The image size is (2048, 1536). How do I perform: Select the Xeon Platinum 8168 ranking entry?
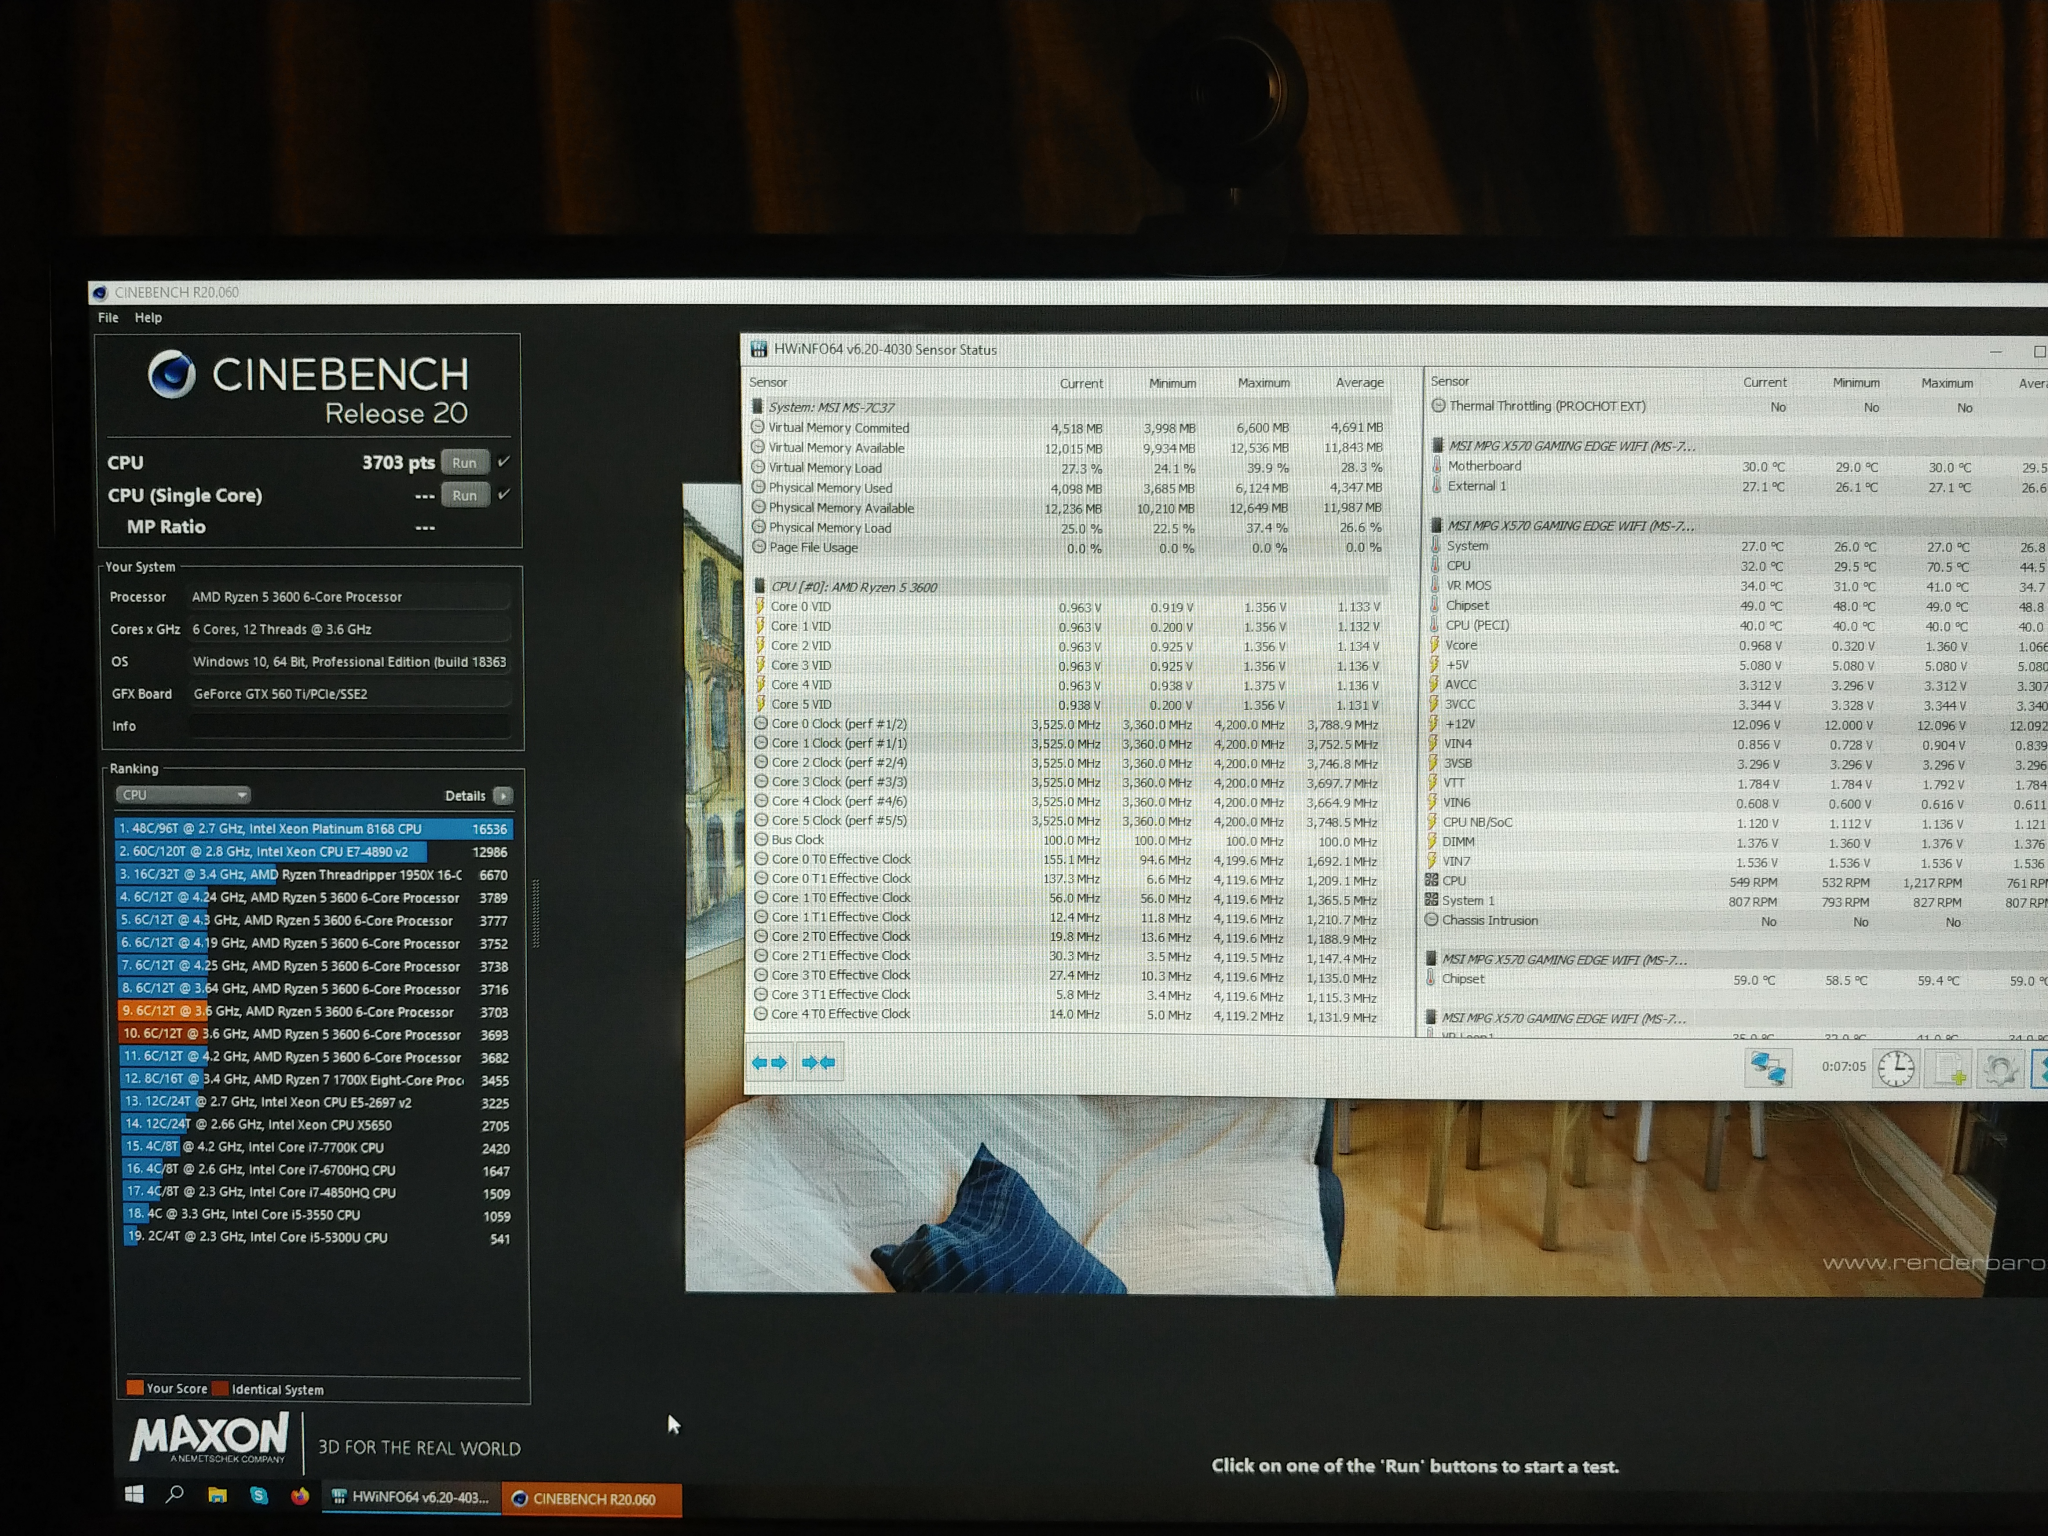coord(312,829)
